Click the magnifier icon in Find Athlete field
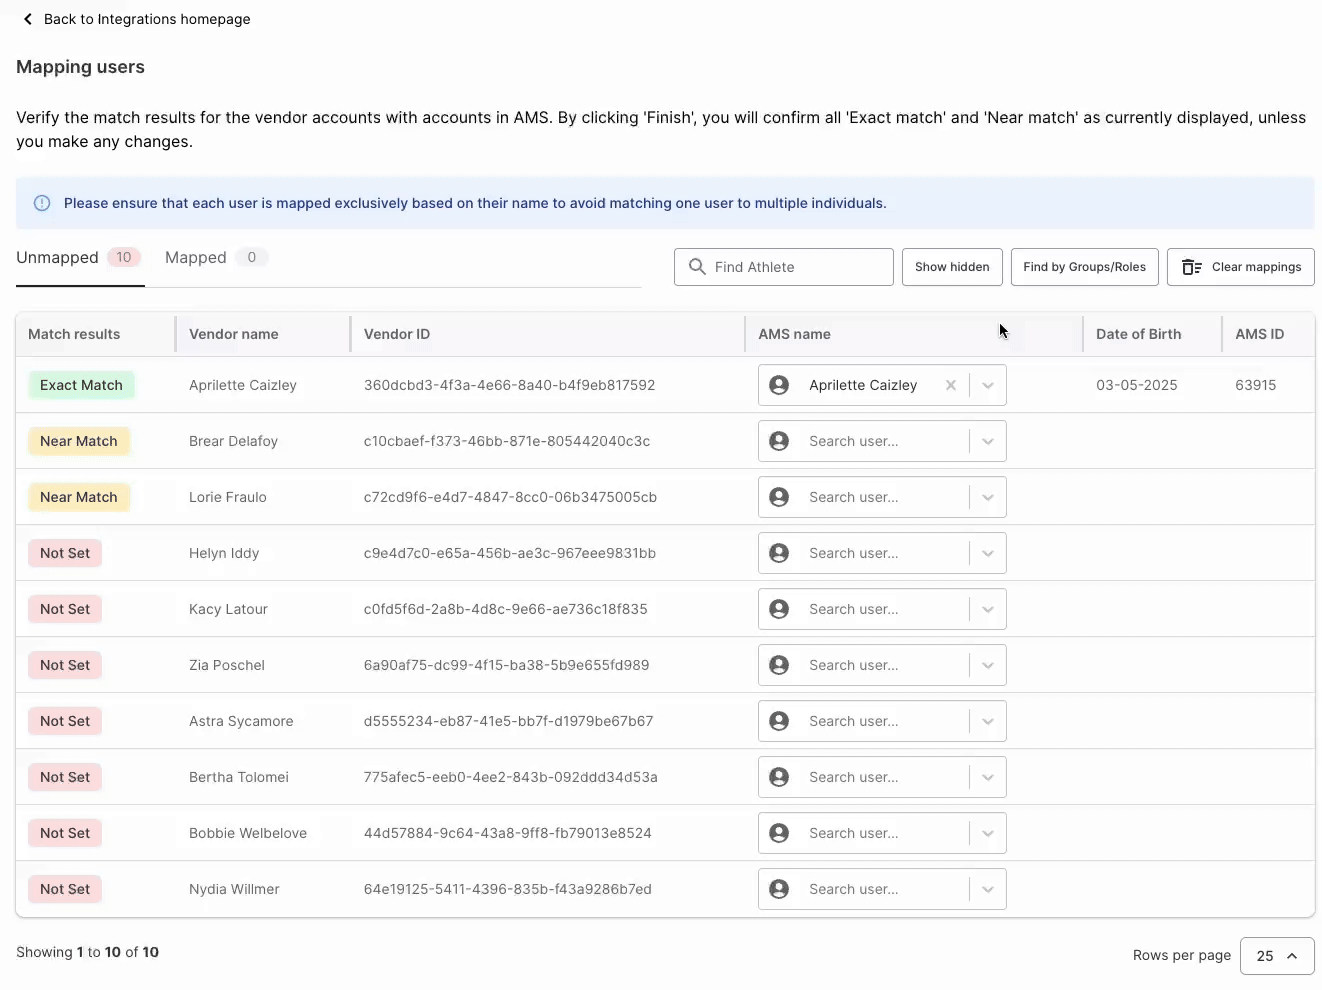The image size is (1322, 990). 698,266
